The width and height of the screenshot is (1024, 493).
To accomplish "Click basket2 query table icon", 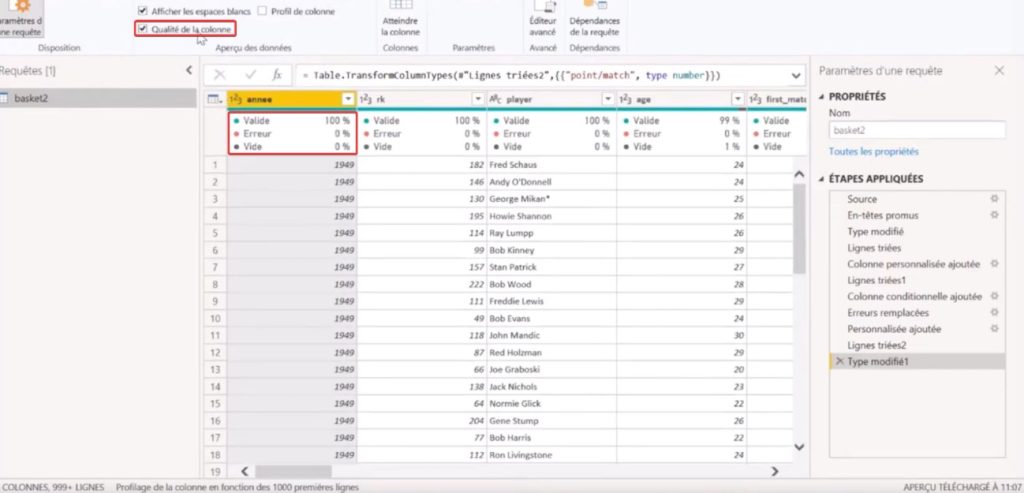I will [x=4, y=99].
